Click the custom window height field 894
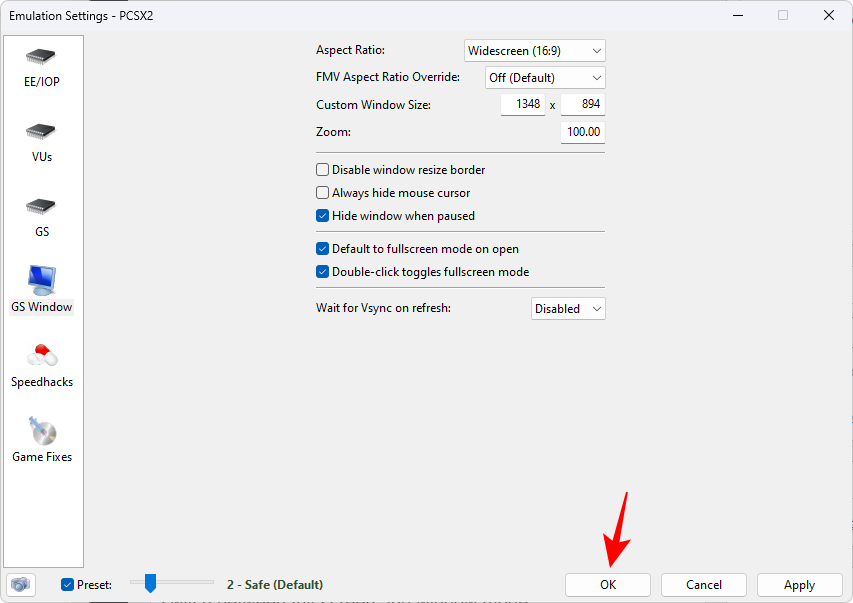 click(x=583, y=104)
